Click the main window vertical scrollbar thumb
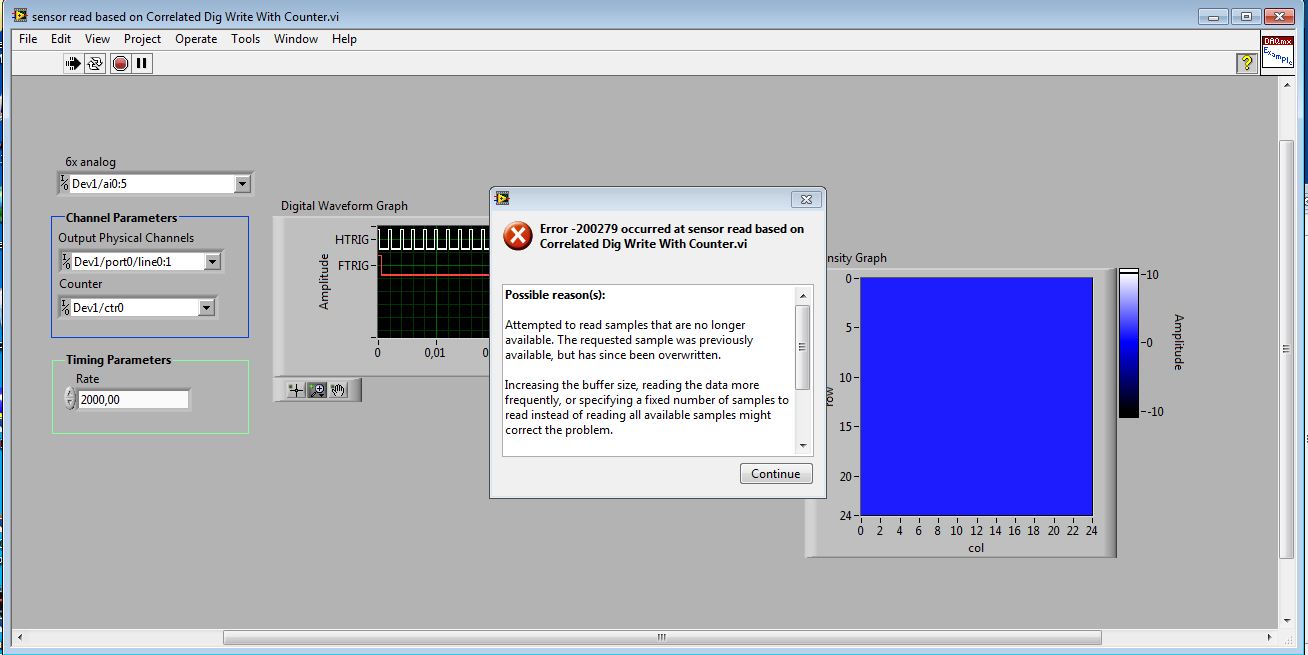This screenshot has height=655, width=1308. tap(1287, 349)
